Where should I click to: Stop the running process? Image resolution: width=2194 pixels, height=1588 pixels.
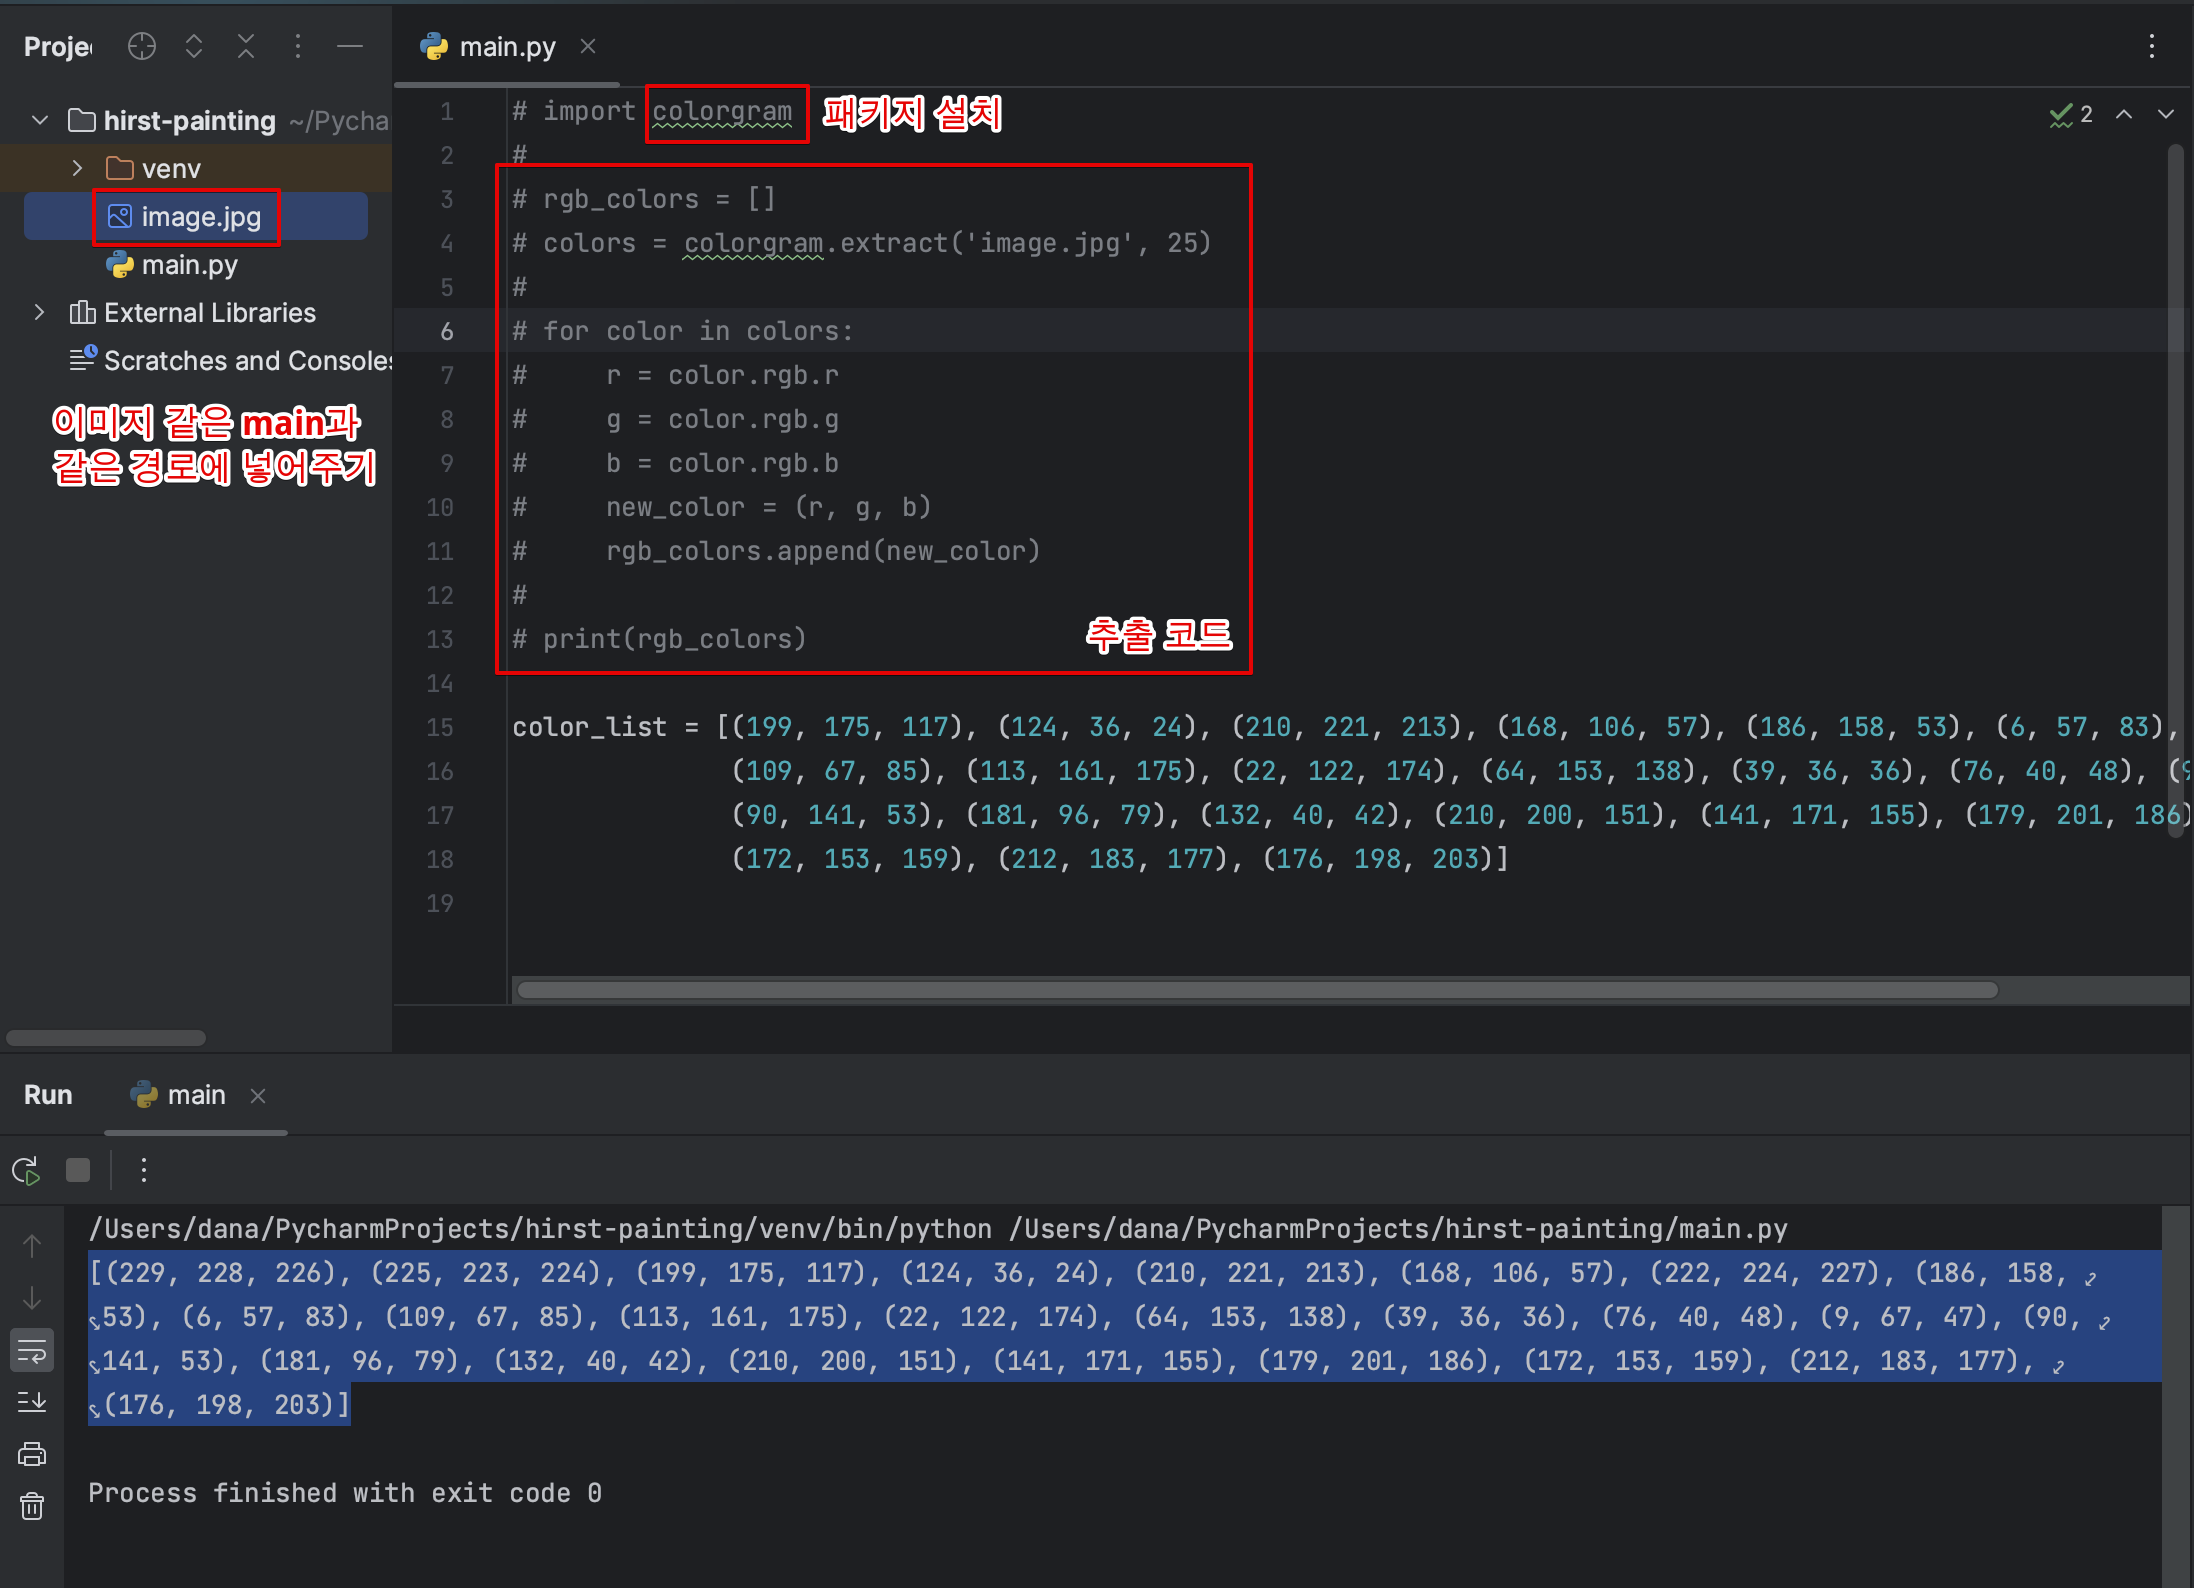(x=78, y=1170)
